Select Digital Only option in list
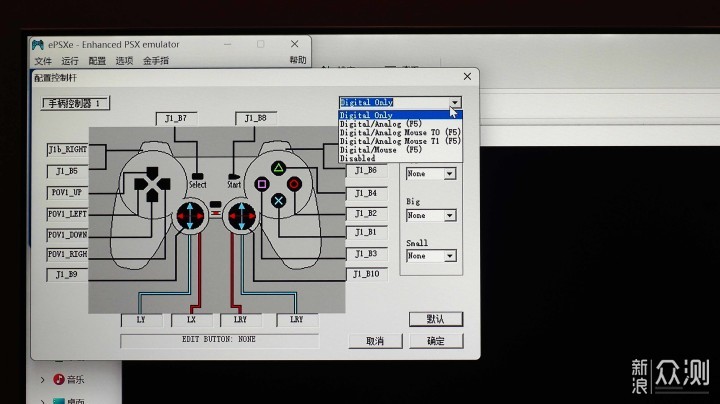Viewport: 720px width, 404px height. [400, 115]
